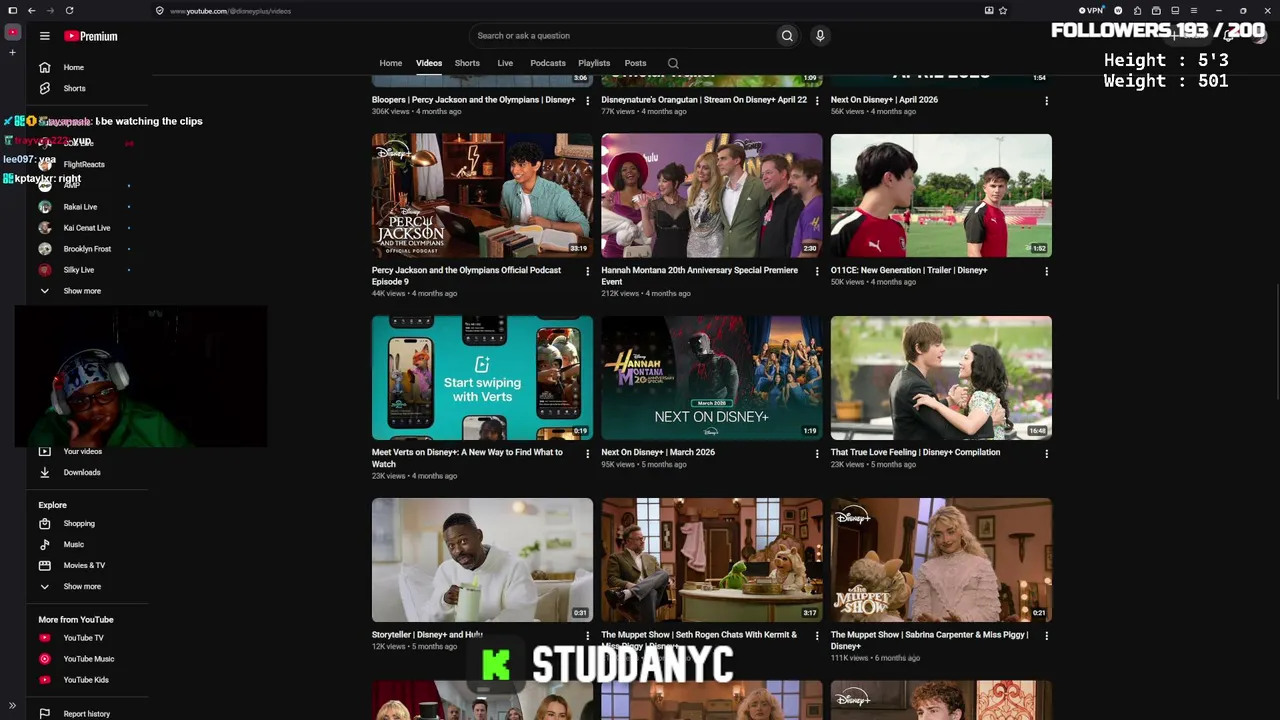Open options menu for O11CE New Generation trailer
The height and width of the screenshot is (720, 1280).
click(1046, 271)
